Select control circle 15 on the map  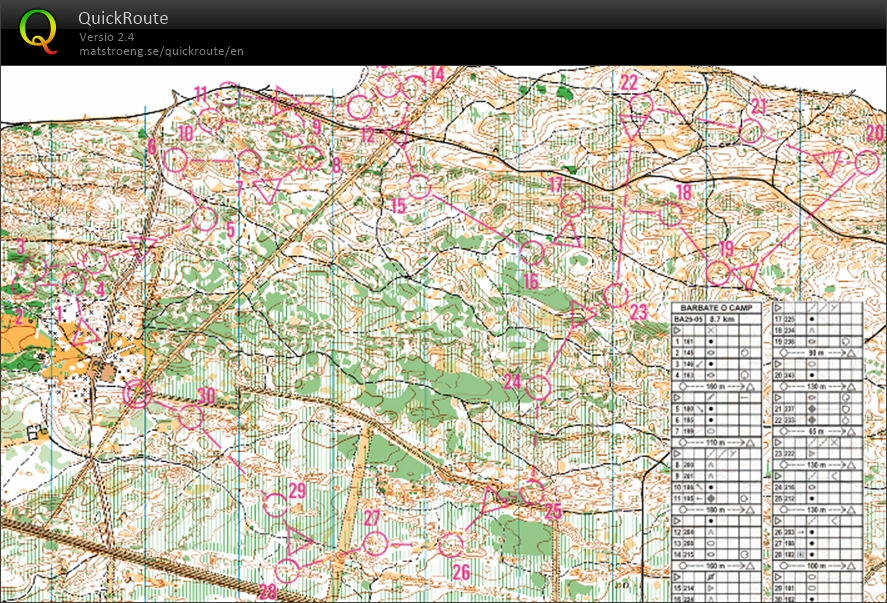click(419, 185)
